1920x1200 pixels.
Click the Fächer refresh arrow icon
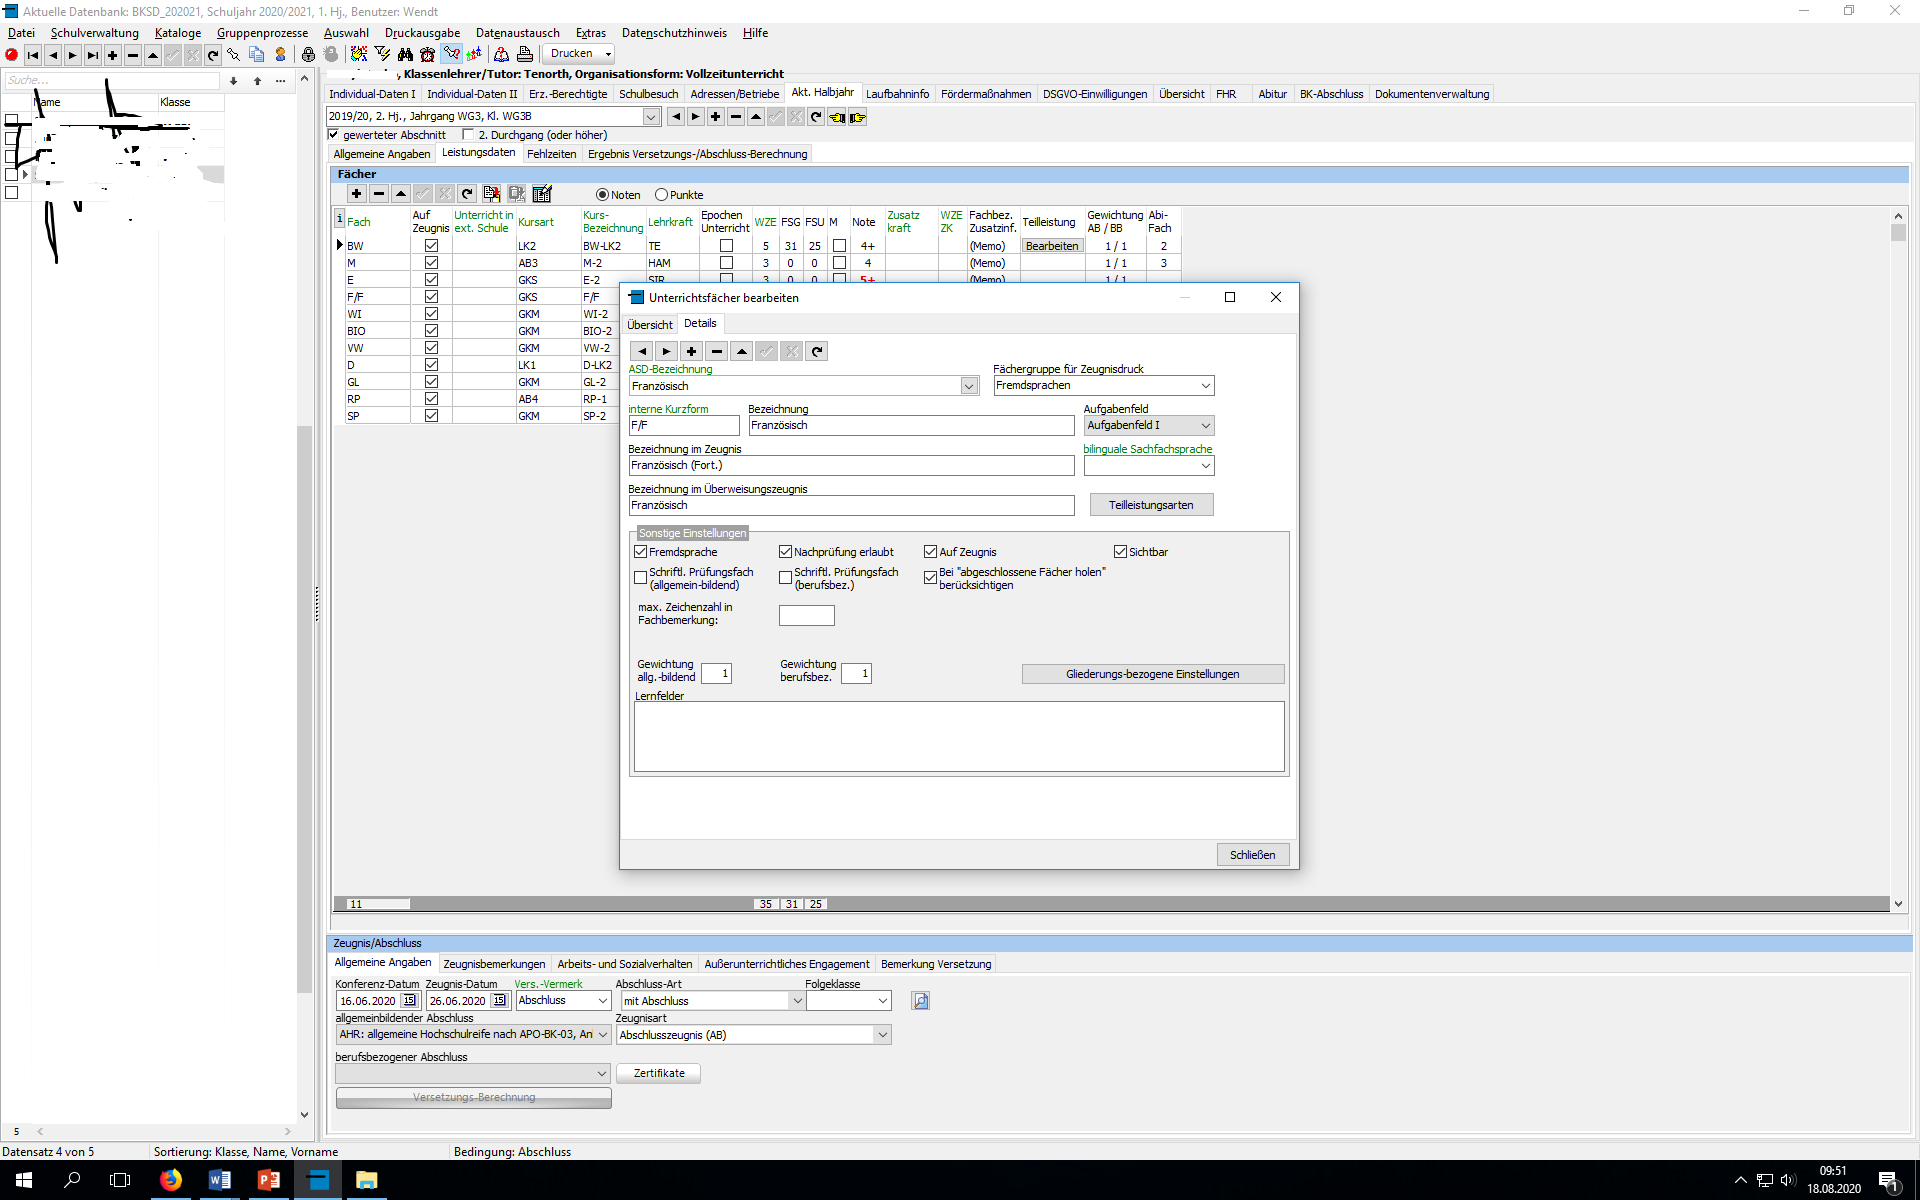tap(467, 194)
